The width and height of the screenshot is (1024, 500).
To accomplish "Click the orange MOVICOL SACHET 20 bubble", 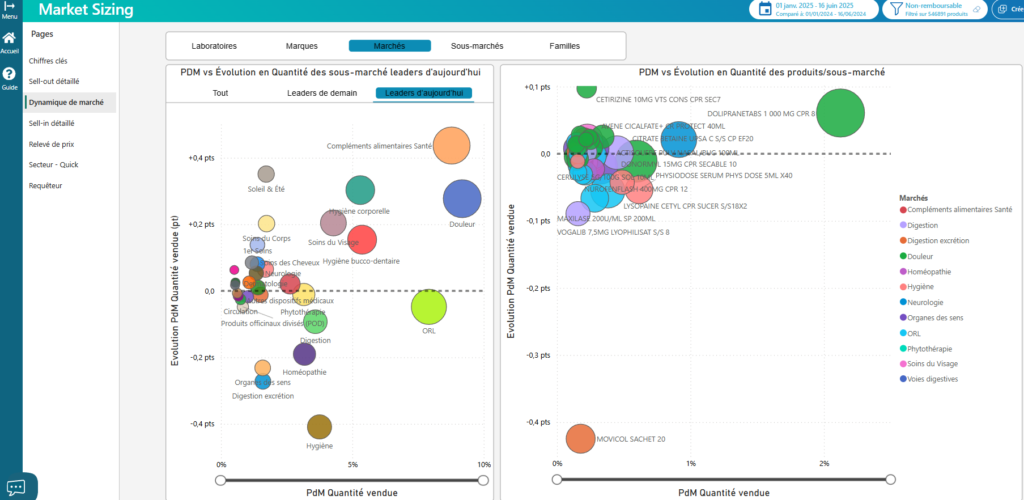I will point(580,439).
